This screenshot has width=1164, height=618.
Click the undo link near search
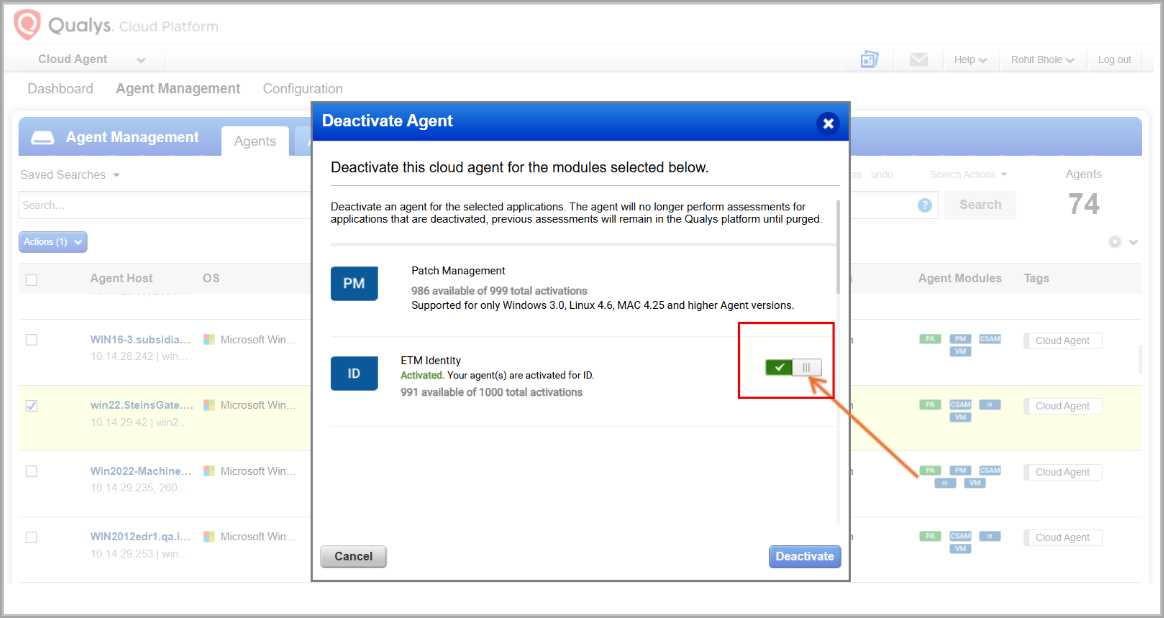coord(882,175)
